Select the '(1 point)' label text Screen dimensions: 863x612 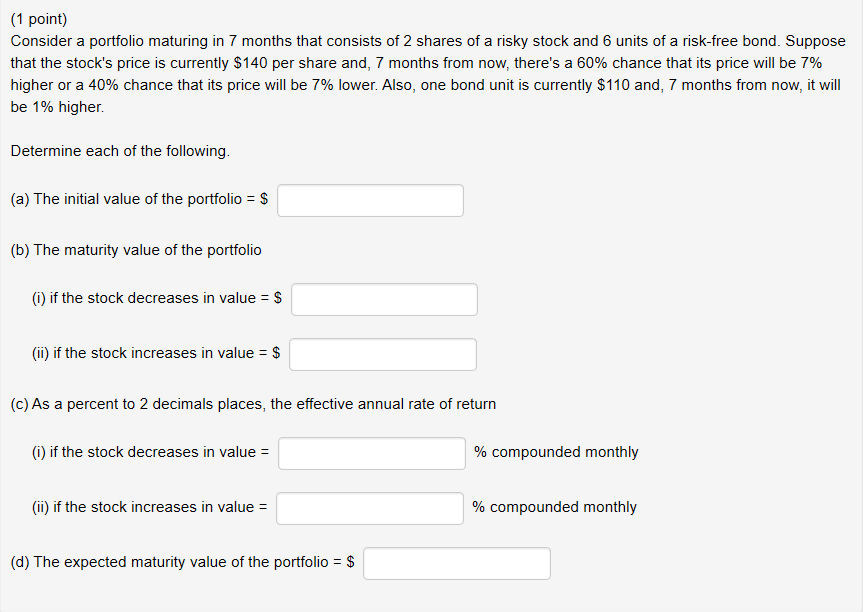pyautogui.click(x=36, y=18)
